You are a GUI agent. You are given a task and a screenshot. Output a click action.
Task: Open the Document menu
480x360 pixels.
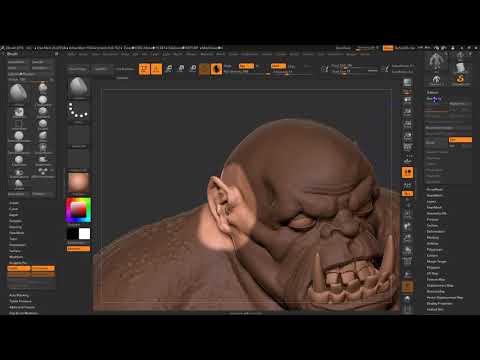tap(110, 54)
